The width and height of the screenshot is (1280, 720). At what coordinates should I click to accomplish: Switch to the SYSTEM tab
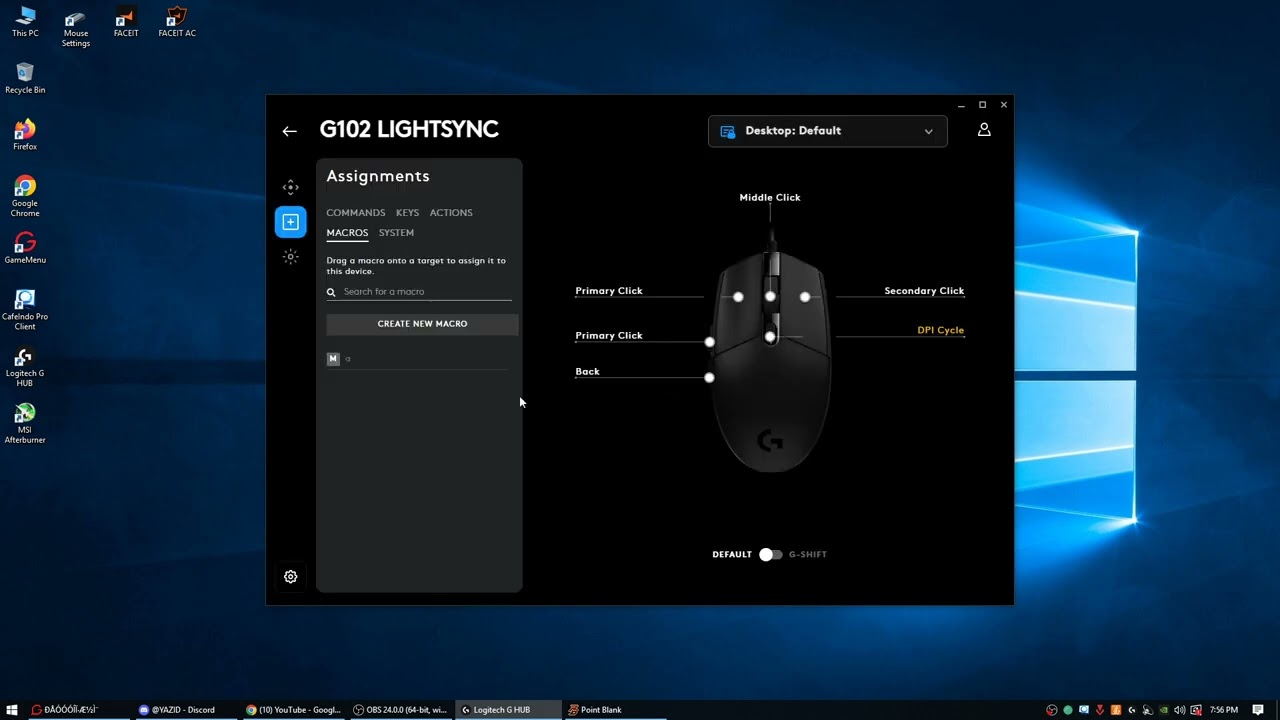396,233
